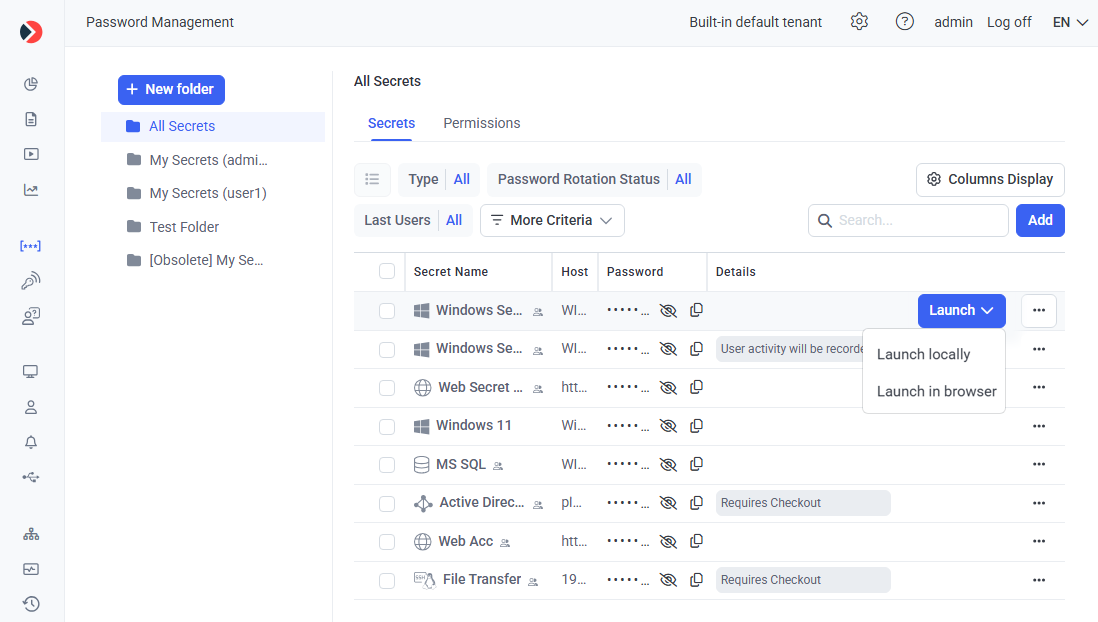This screenshot has width=1098, height=622.
Task: Open the user question sidebar icon
Action: pyautogui.click(x=31, y=317)
